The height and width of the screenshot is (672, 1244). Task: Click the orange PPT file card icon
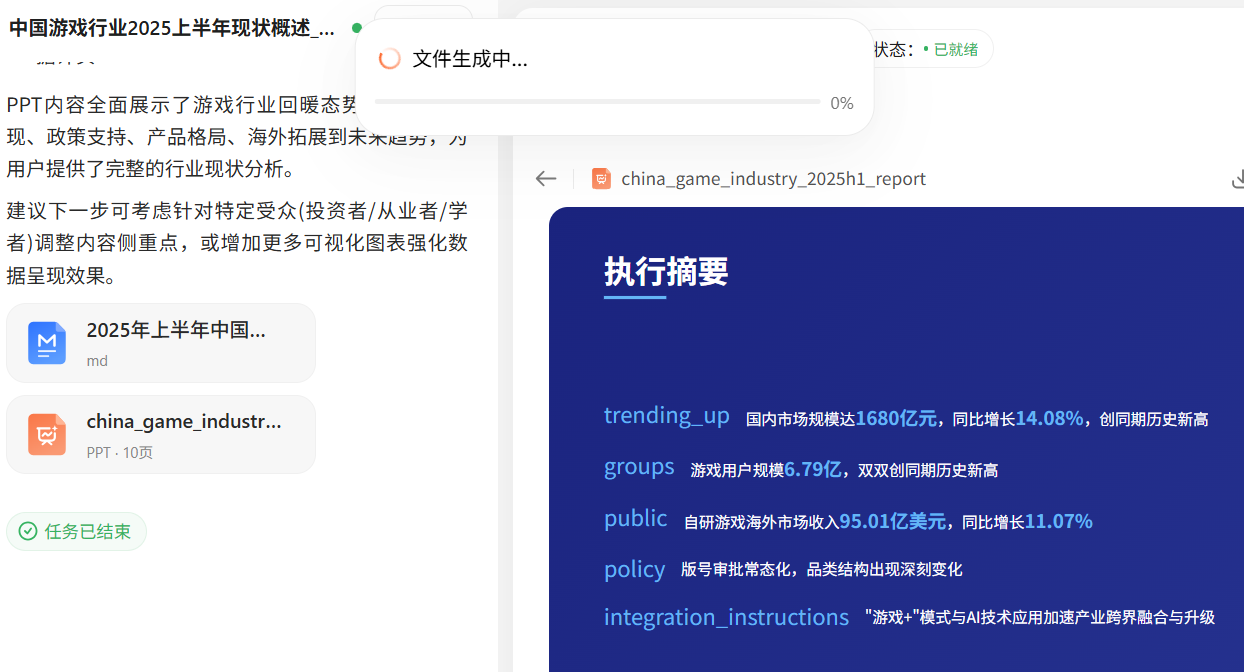coord(47,435)
